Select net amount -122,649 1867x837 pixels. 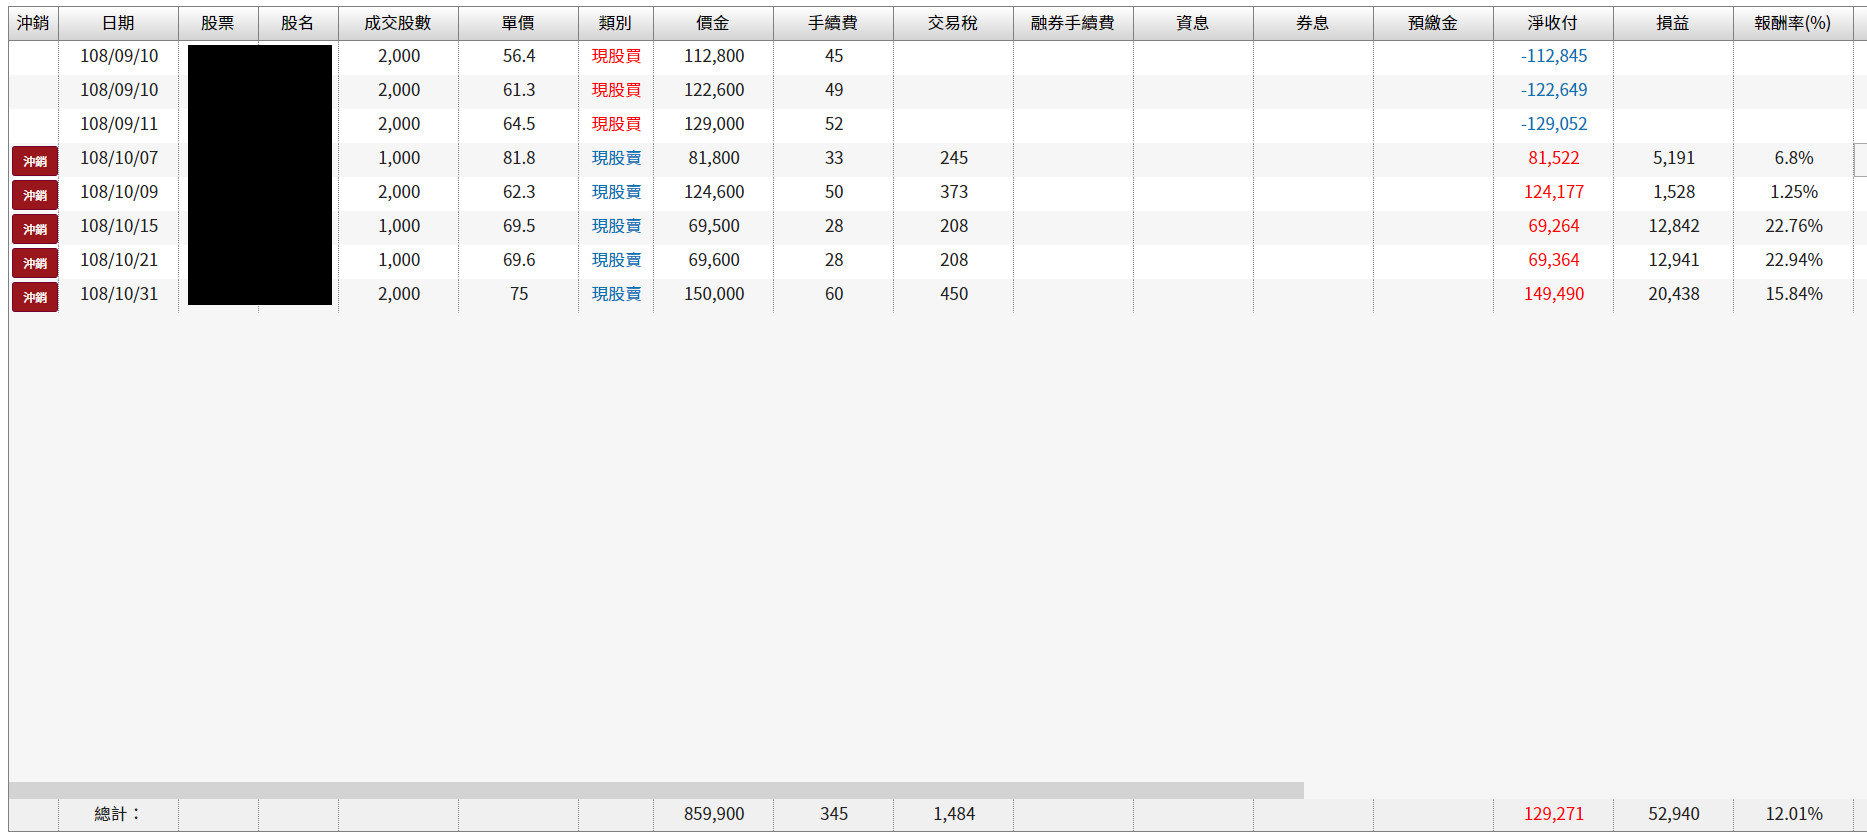[x=1554, y=90]
